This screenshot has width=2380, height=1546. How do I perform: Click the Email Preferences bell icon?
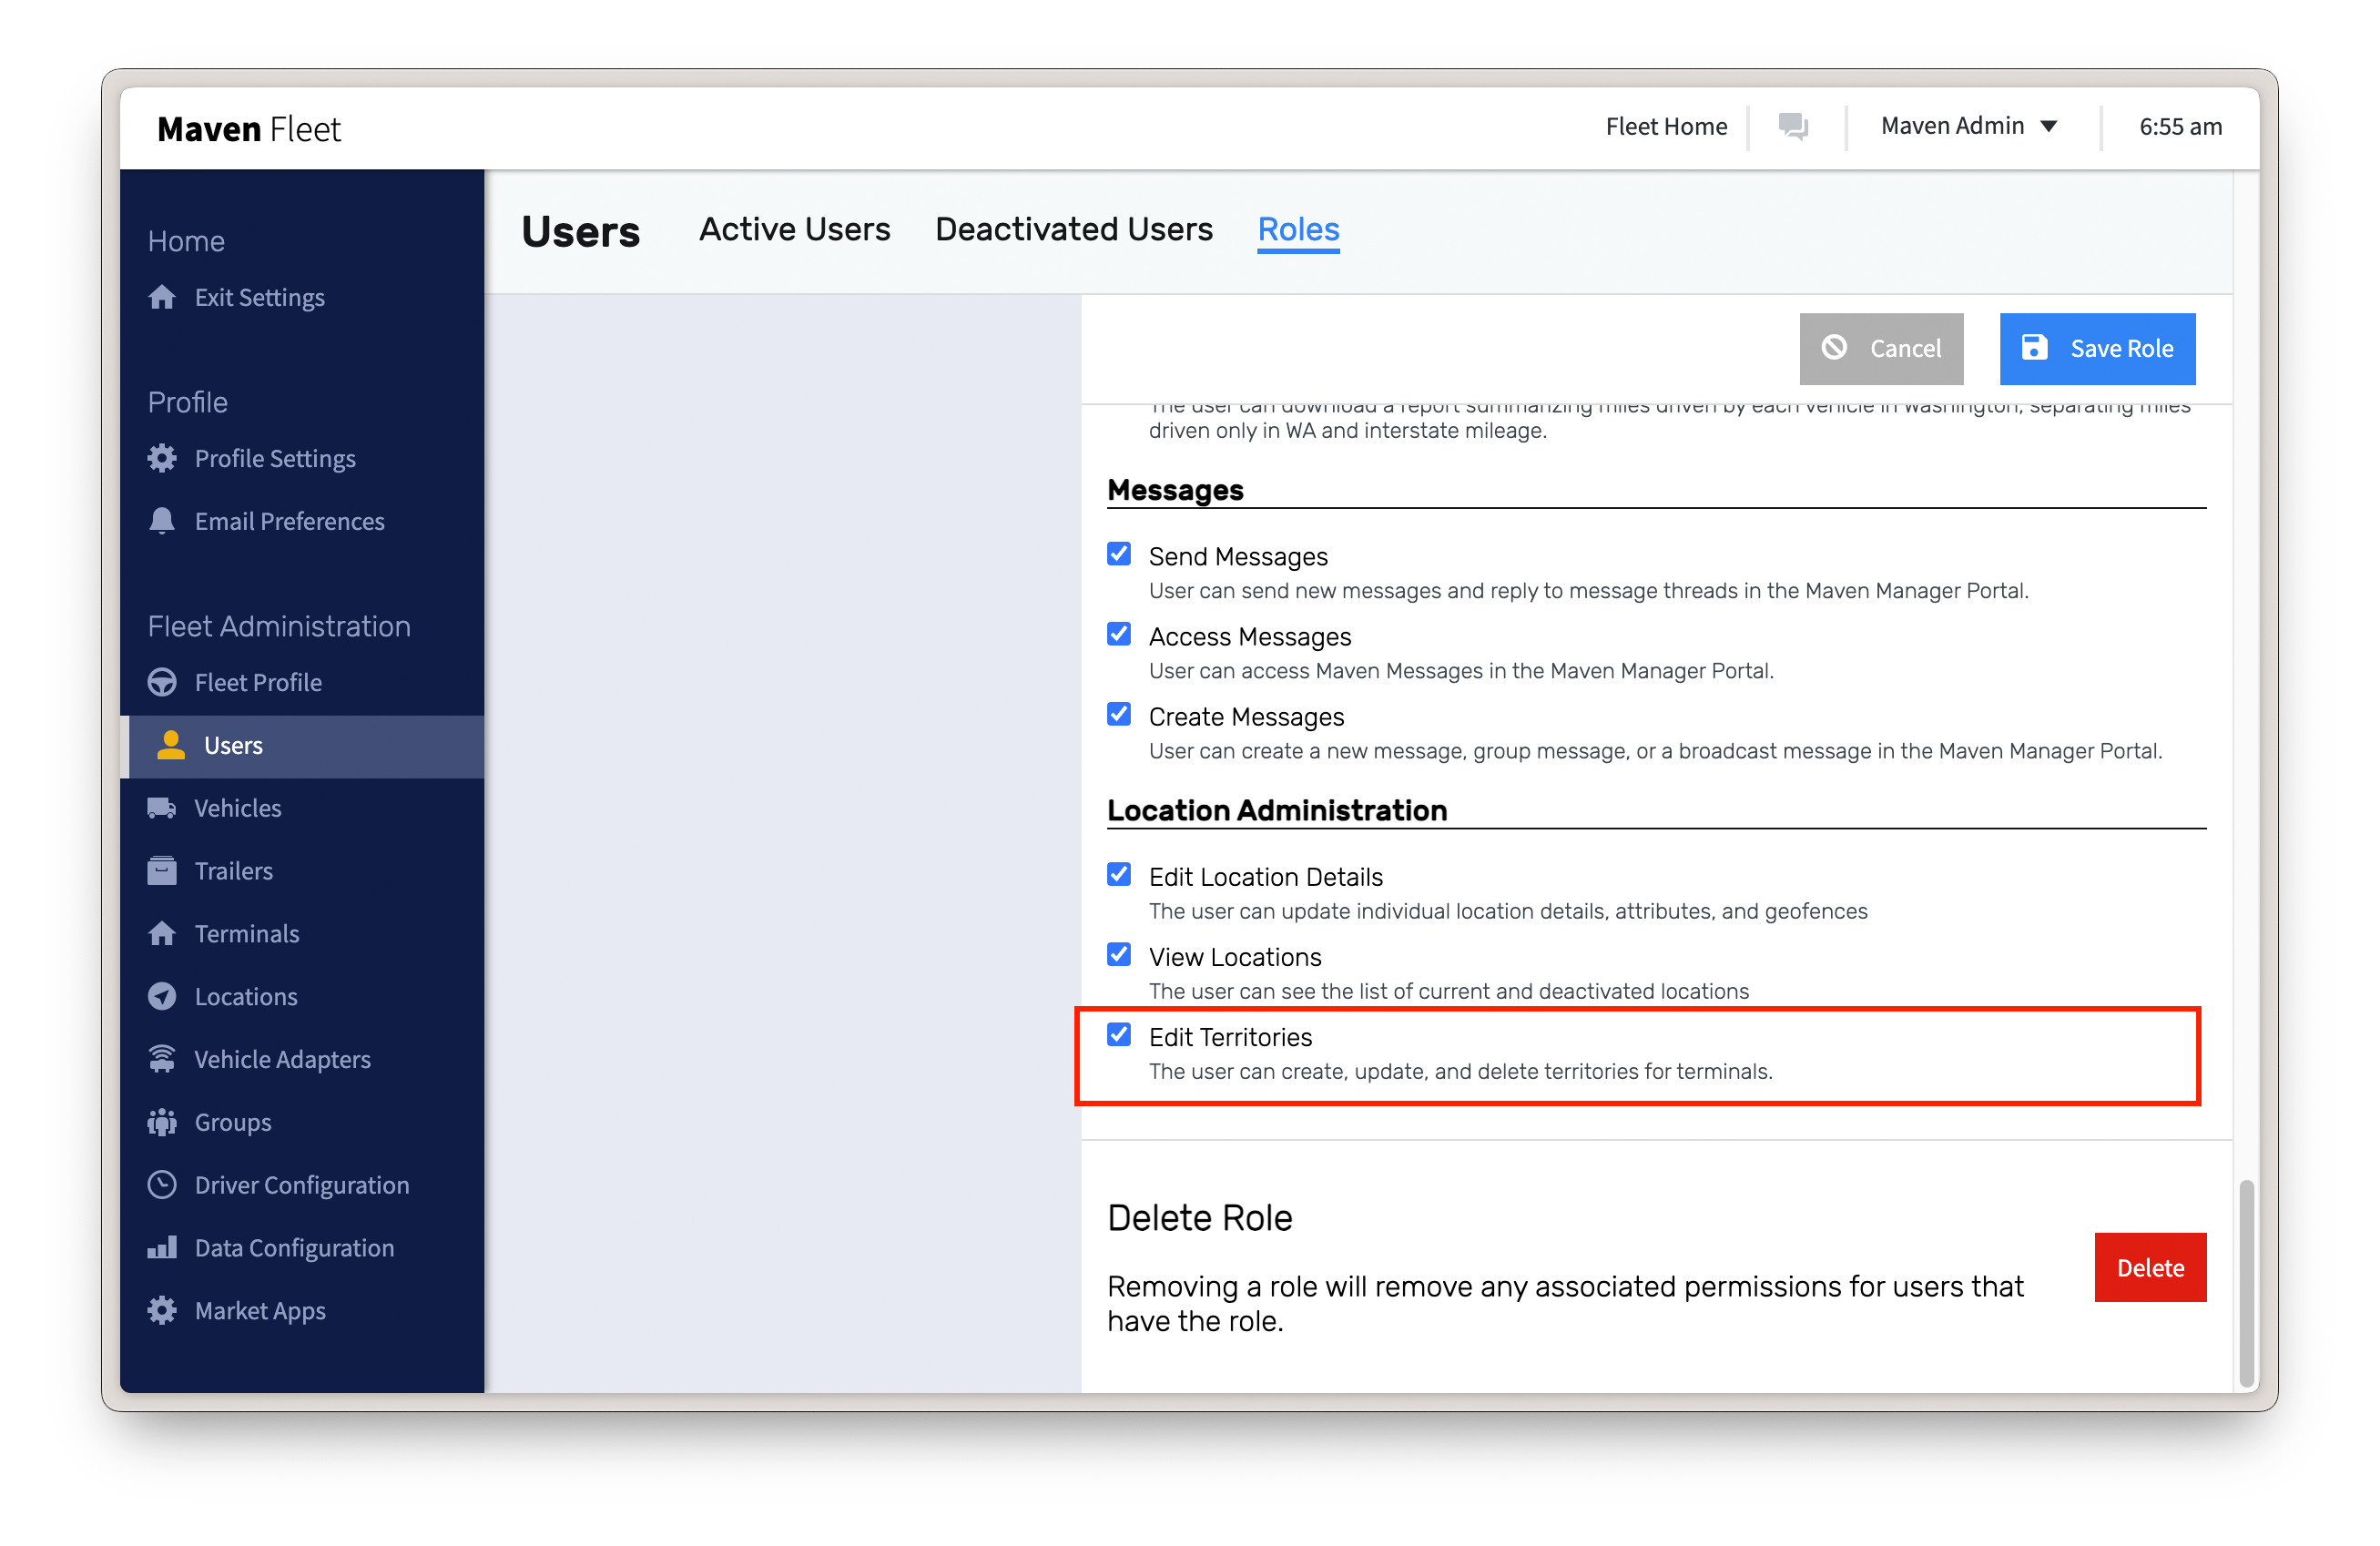point(162,521)
